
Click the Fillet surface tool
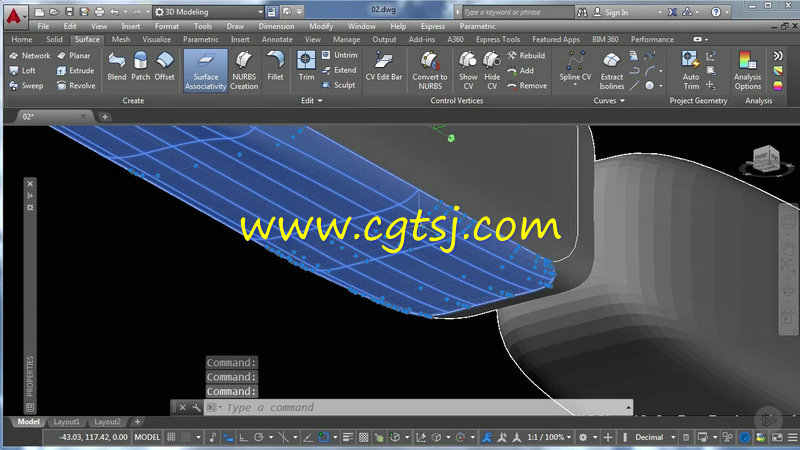point(275,66)
